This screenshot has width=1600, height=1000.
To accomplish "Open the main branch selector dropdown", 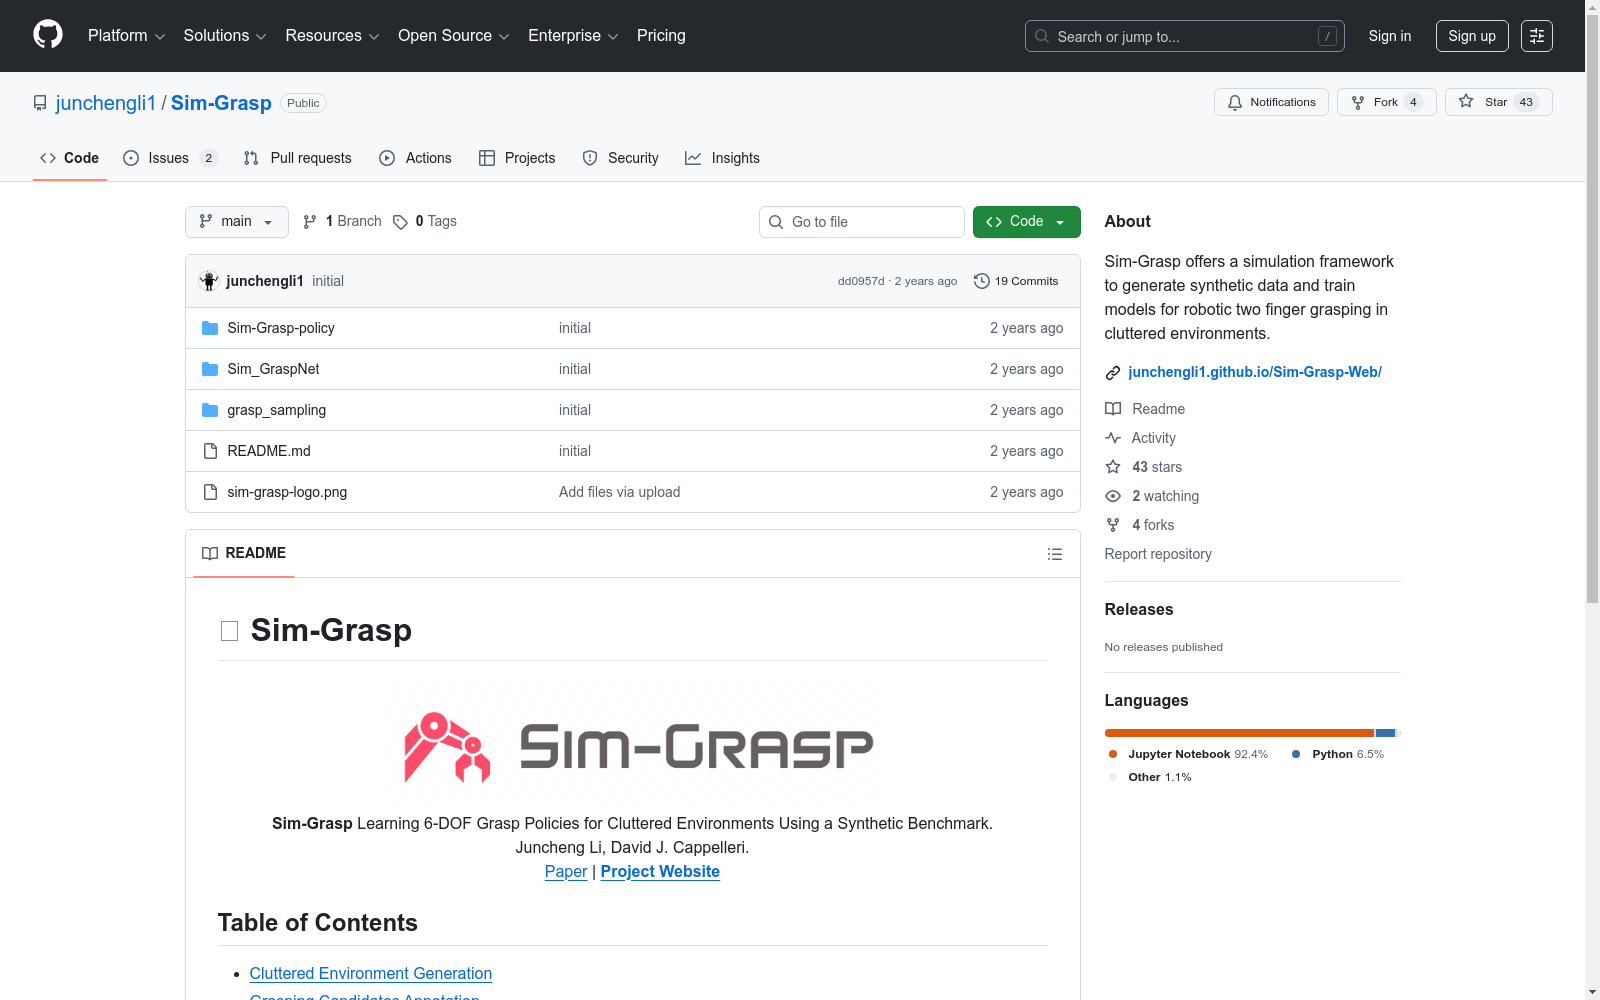I will coord(237,222).
